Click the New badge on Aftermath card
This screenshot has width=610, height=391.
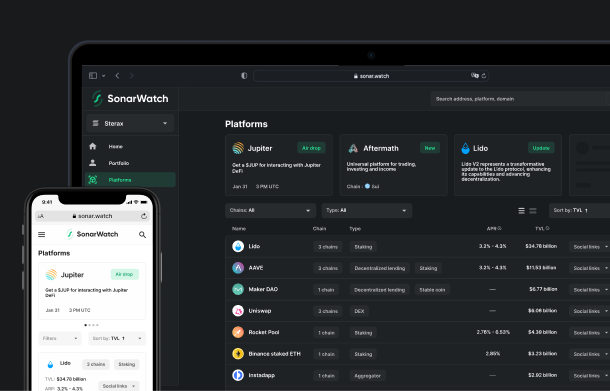pyautogui.click(x=430, y=148)
